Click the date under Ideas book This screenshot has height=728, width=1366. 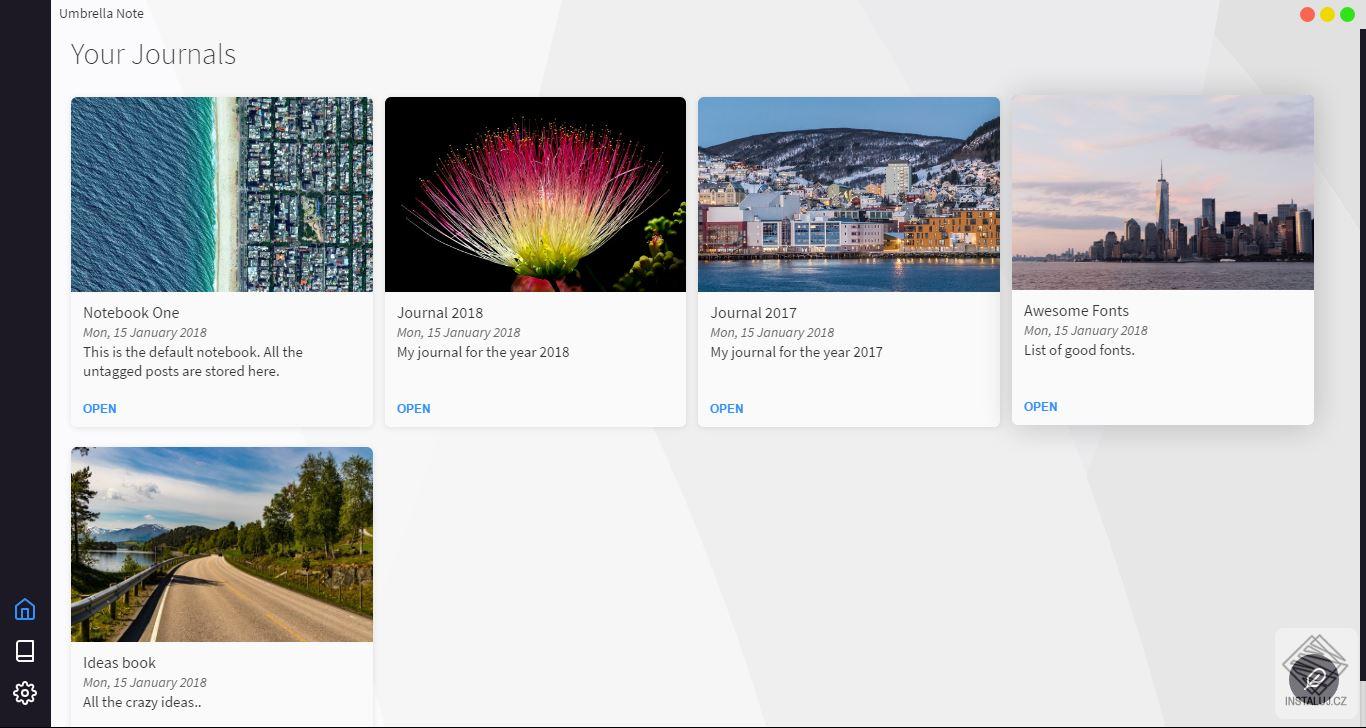point(145,682)
